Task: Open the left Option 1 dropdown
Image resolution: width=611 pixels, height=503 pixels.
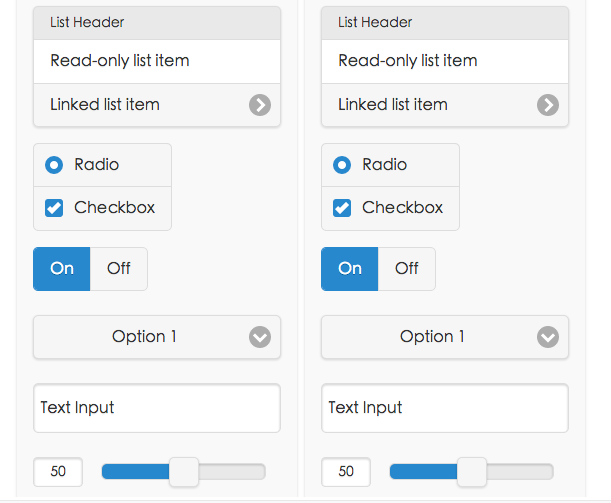Action: tap(157, 337)
